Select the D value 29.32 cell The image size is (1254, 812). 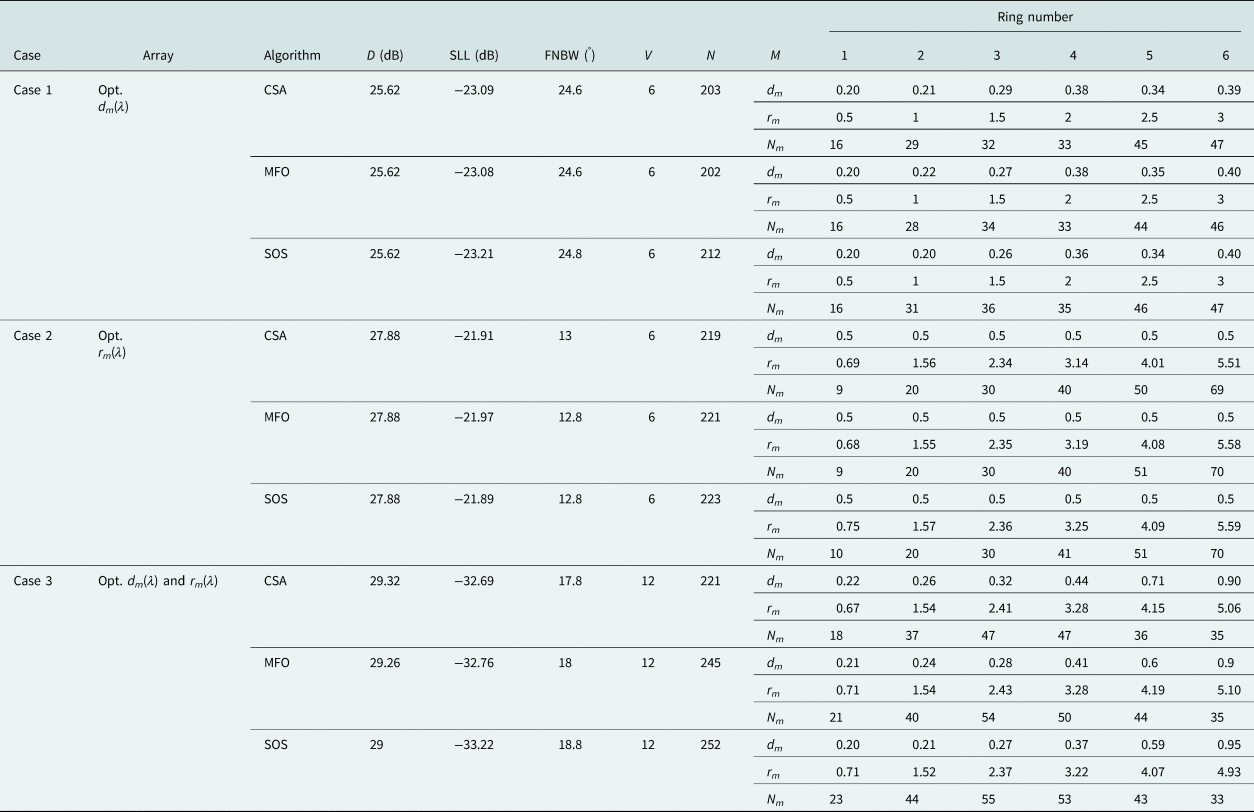click(x=385, y=581)
